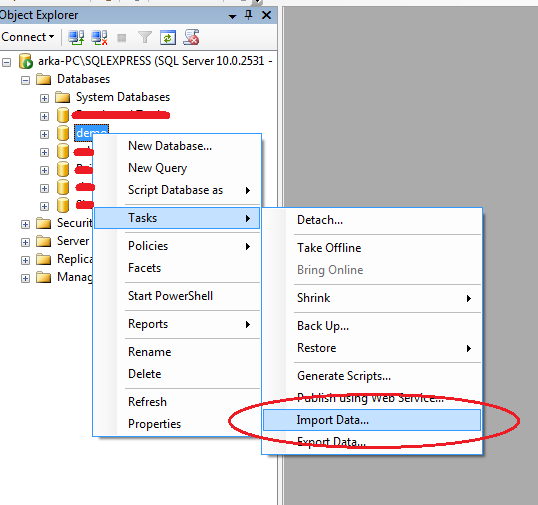This screenshot has height=505, width=538.
Task: Select the demo database tree item
Action: click(x=92, y=133)
